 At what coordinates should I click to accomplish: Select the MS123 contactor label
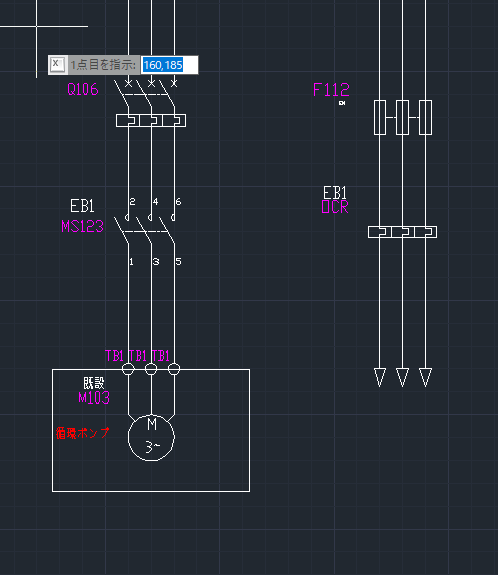point(83,226)
